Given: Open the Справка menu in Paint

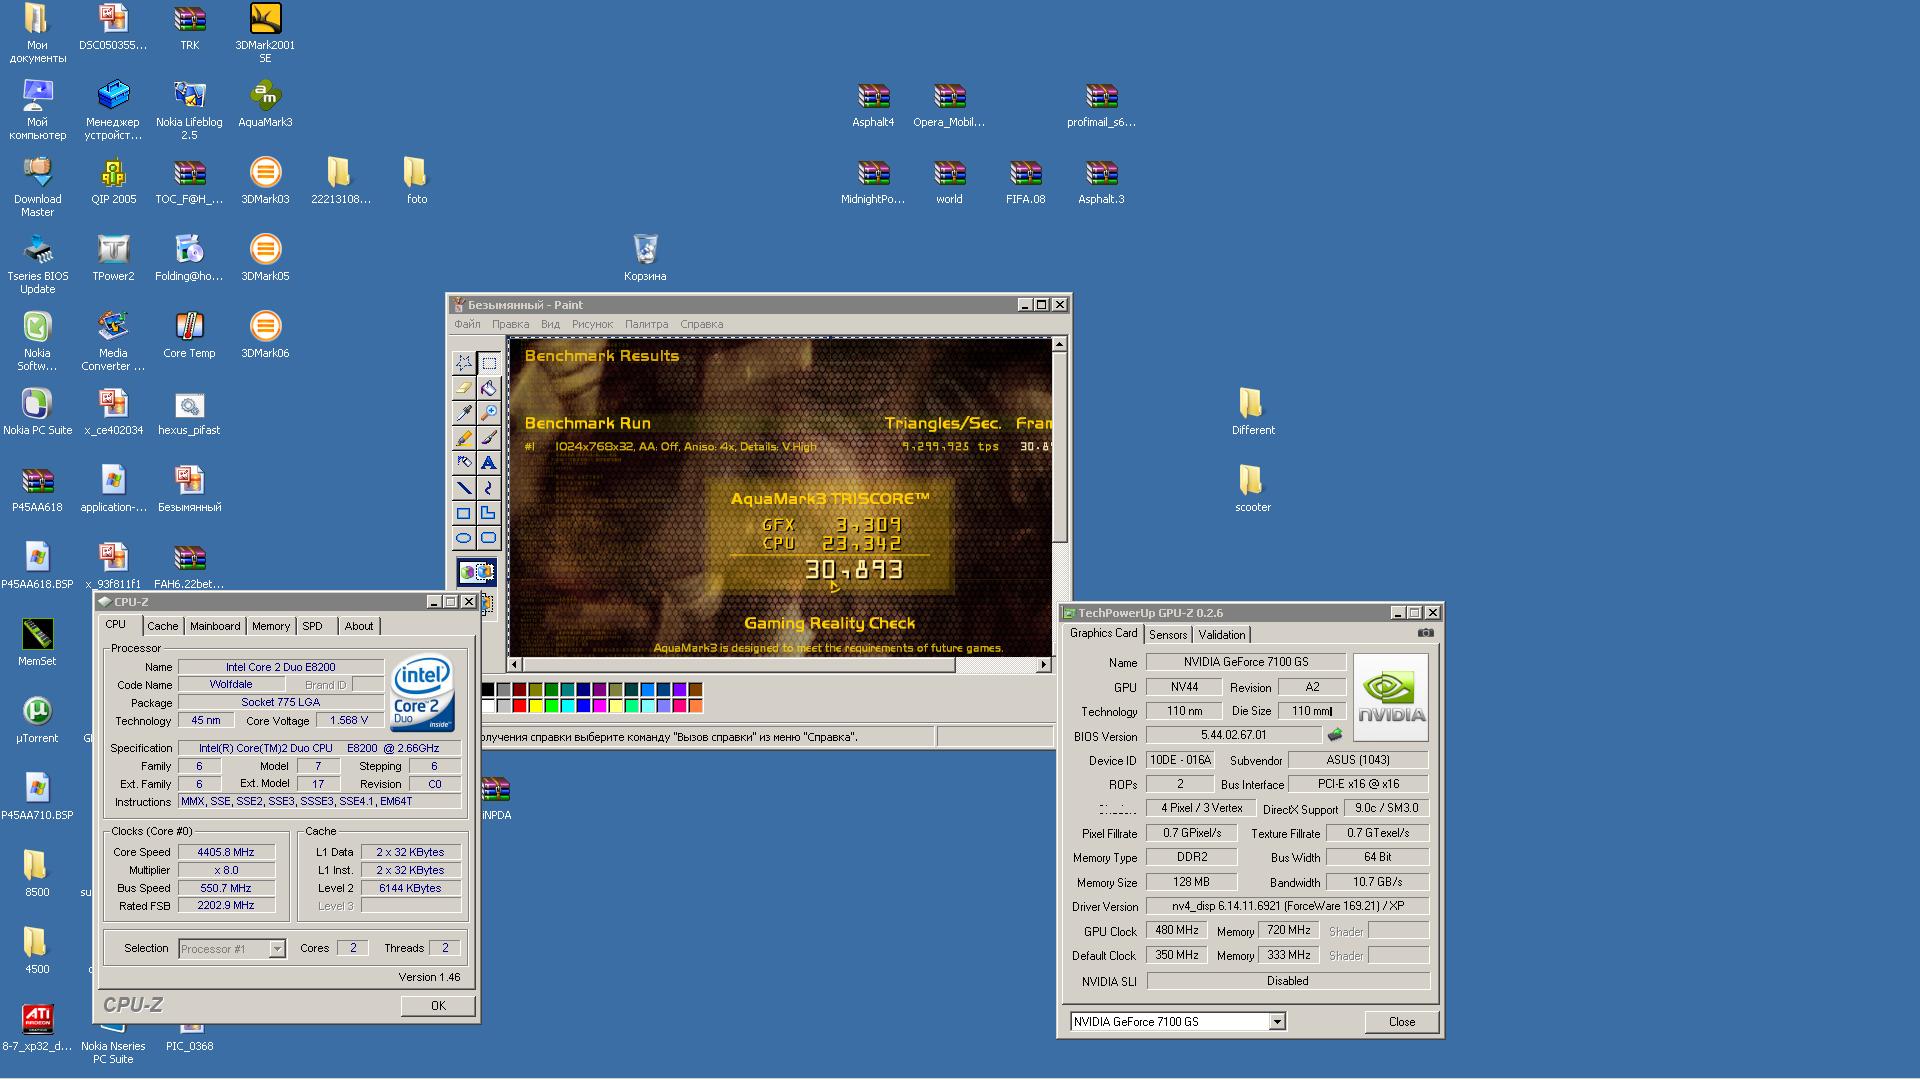Looking at the screenshot, I should click(701, 324).
